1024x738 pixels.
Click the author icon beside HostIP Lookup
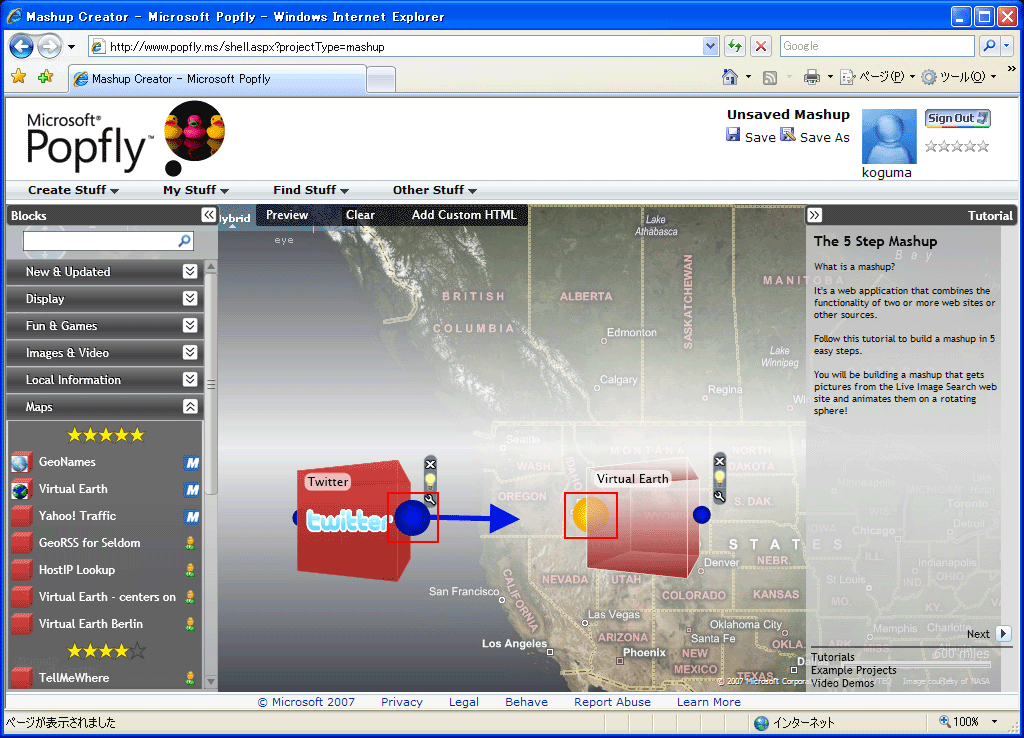pyautogui.click(x=190, y=570)
